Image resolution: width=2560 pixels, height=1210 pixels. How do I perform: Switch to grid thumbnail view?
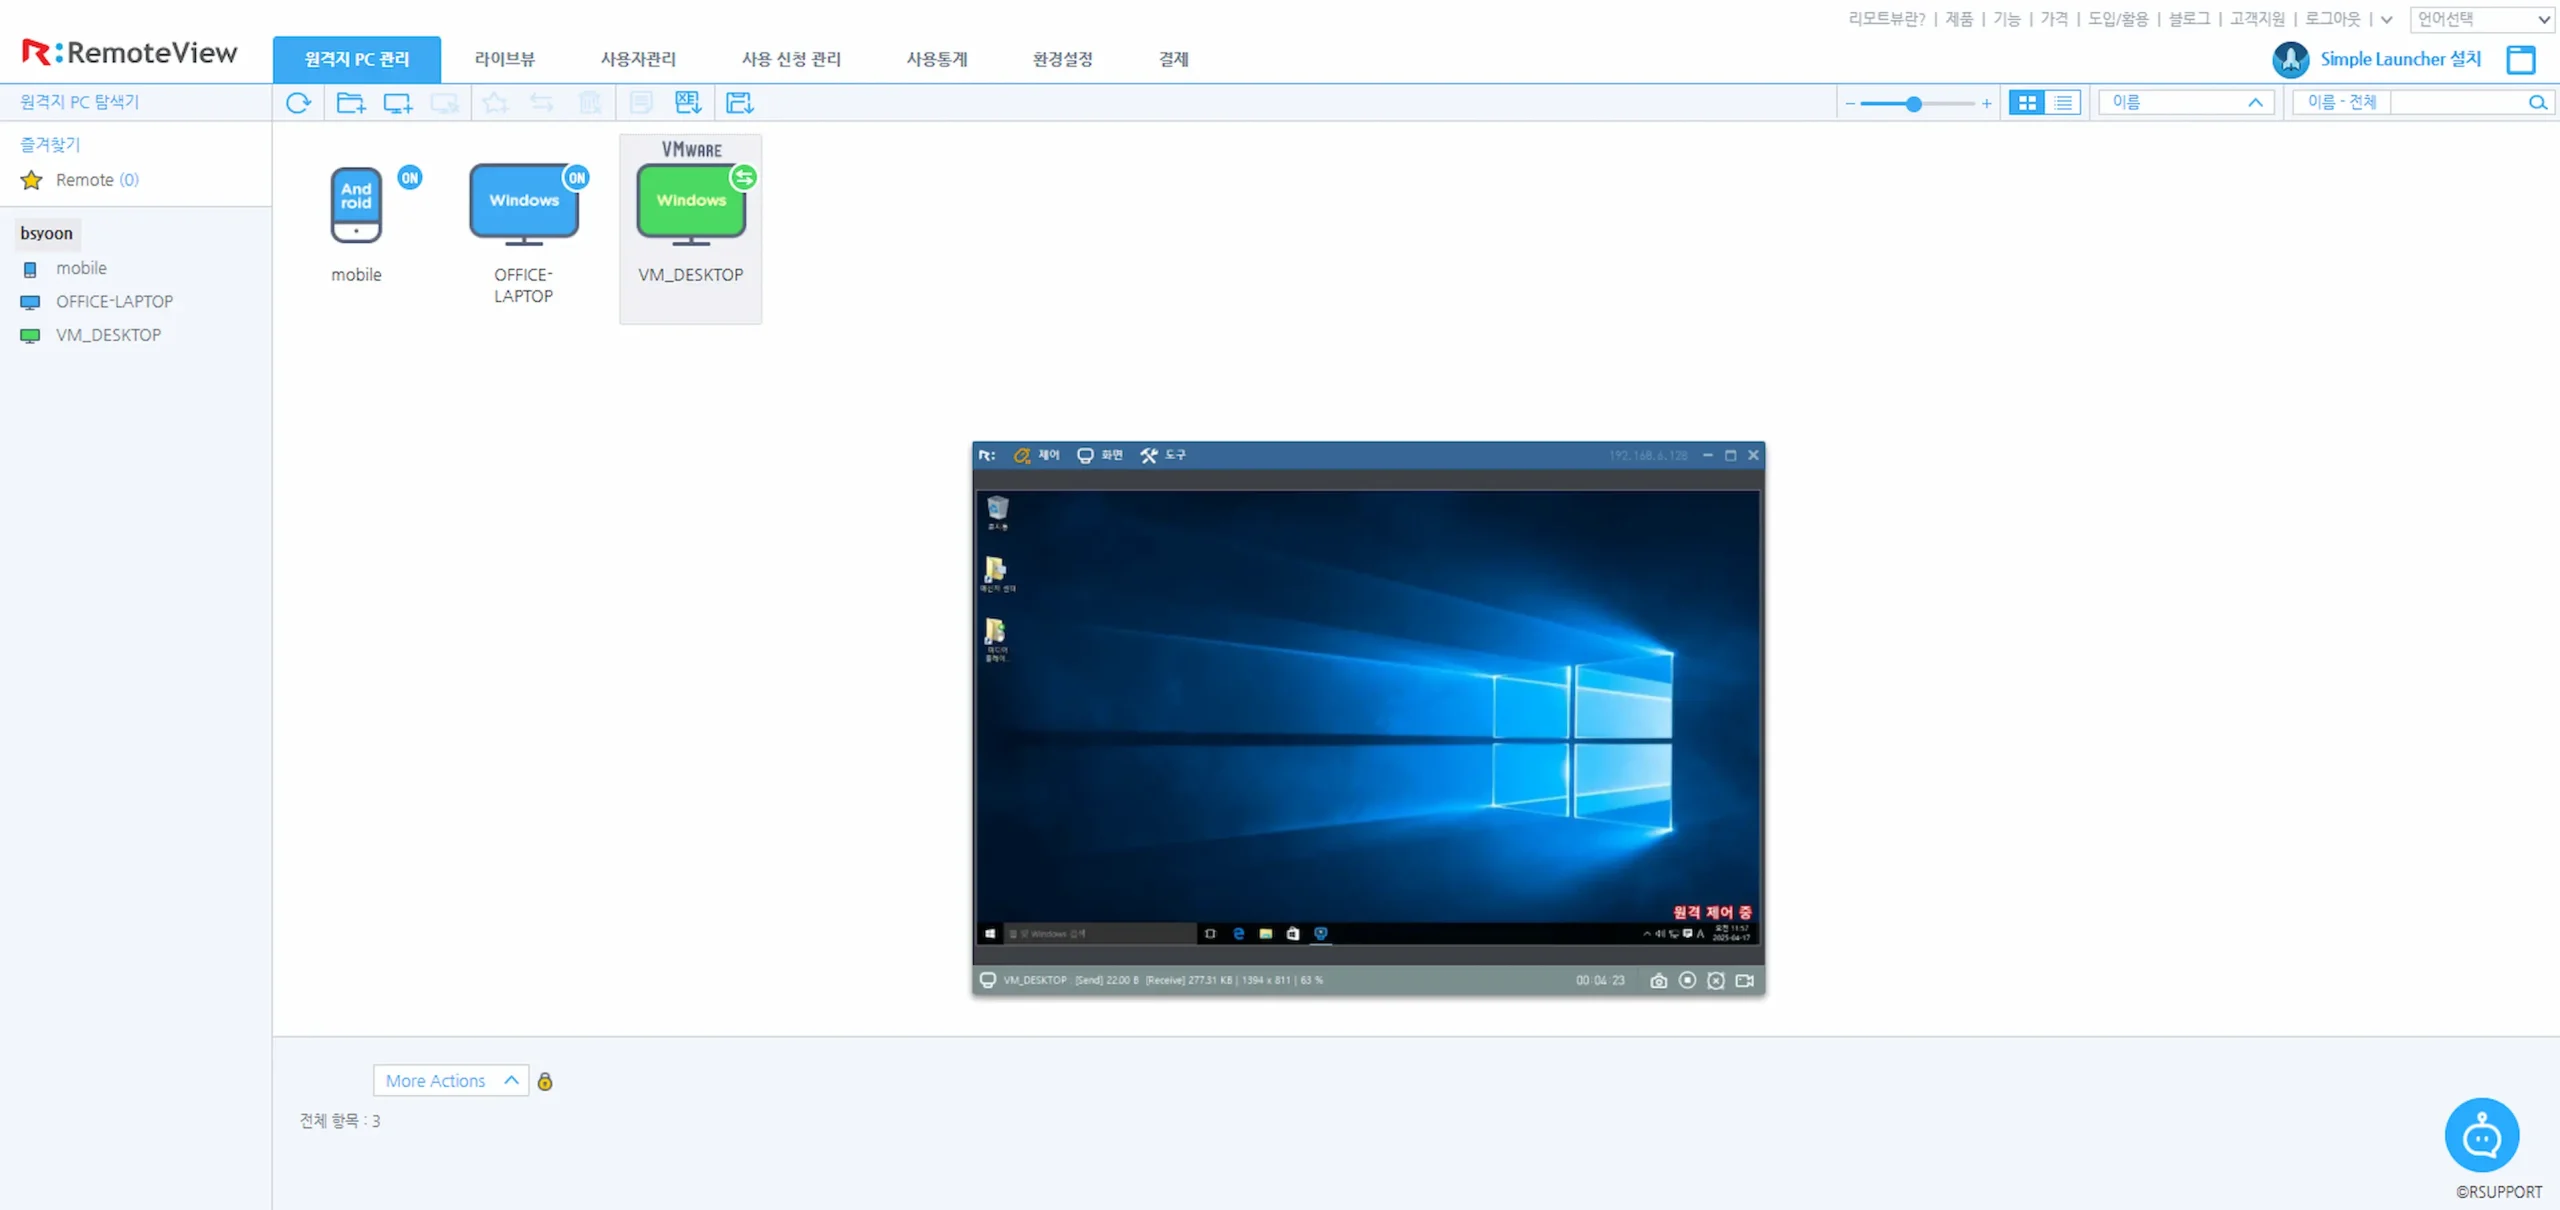[x=2027, y=102]
